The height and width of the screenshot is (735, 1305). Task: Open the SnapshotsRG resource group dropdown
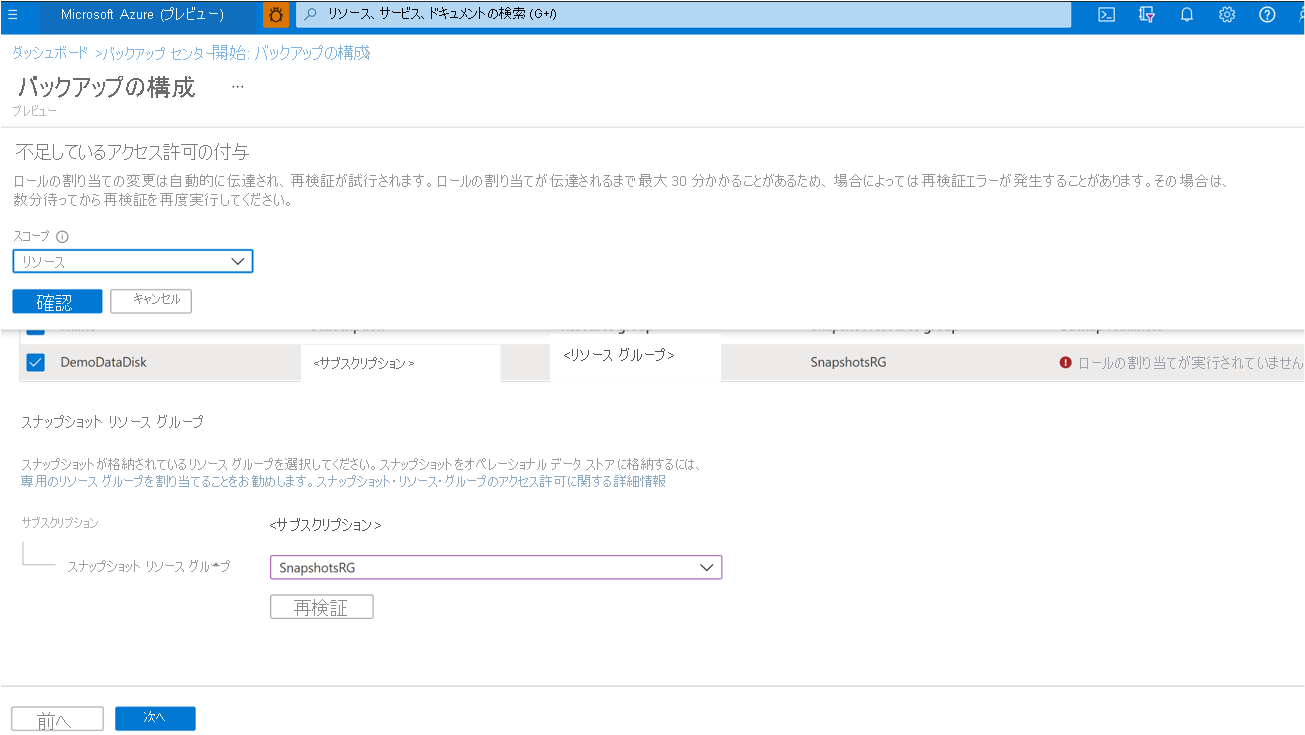click(496, 567)
